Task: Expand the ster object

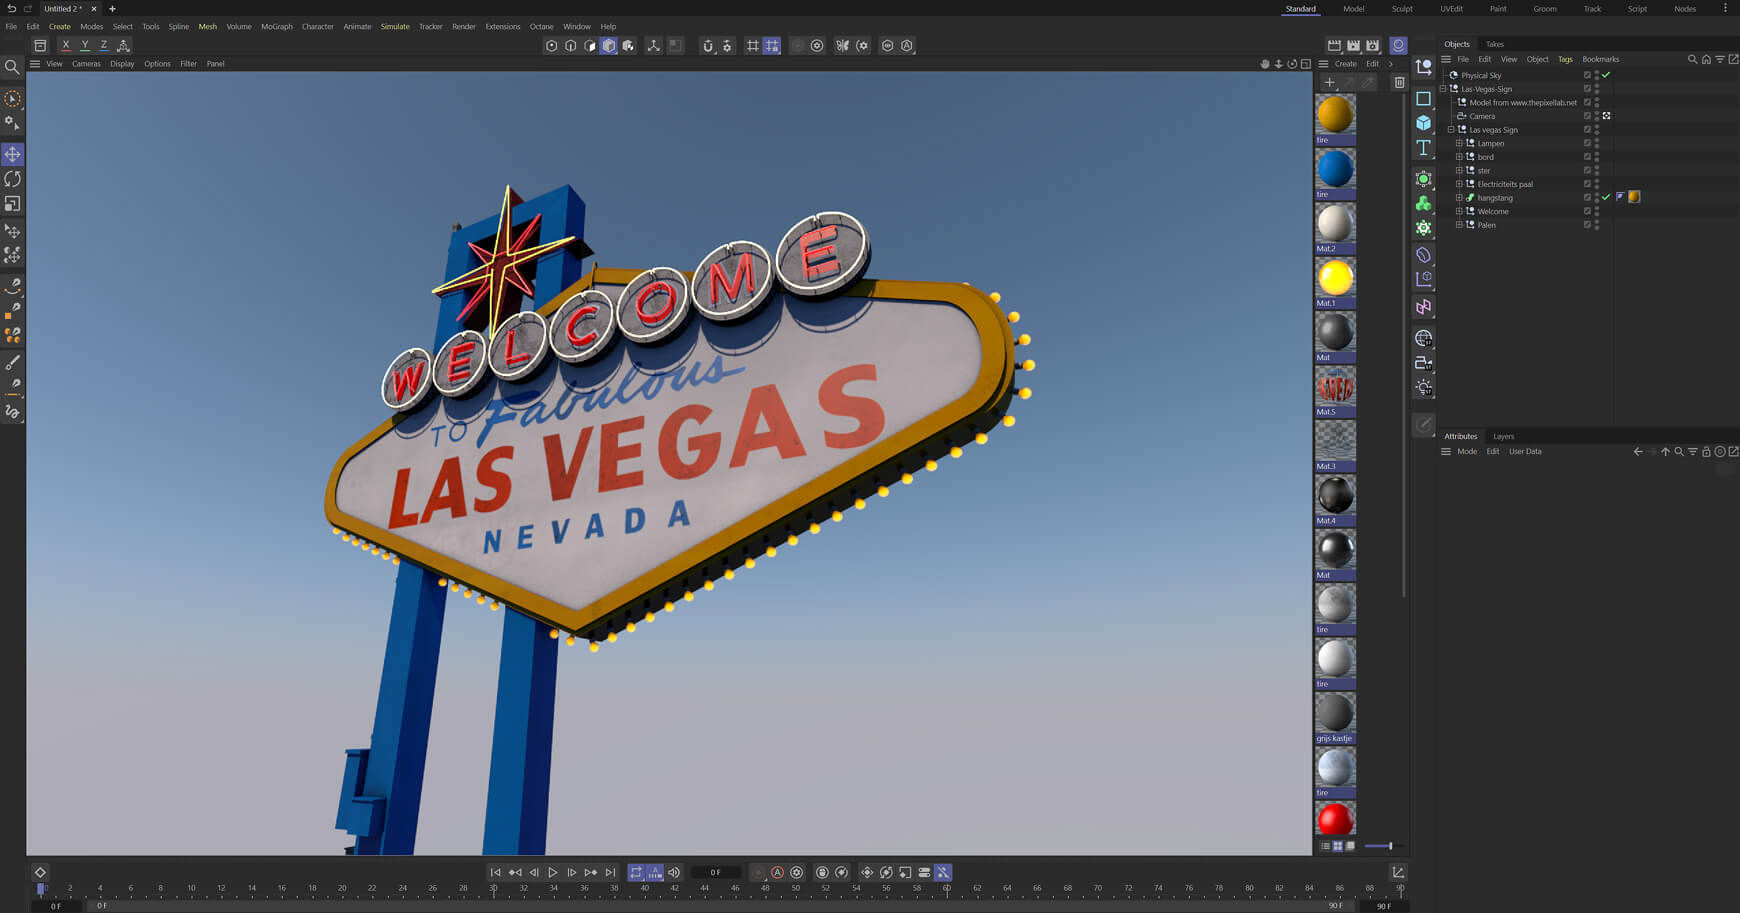Action: click(1459, 170)
